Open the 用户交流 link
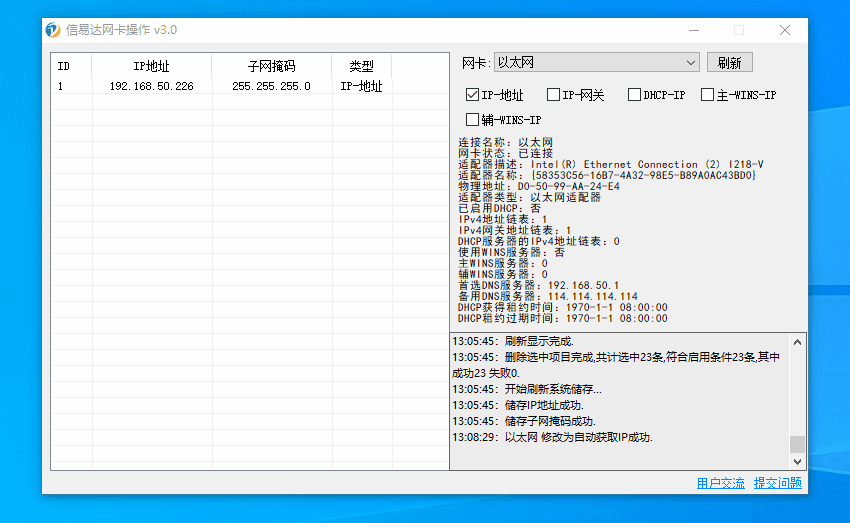The width and height of the screenshot is (850, 523). pos(720,483)
